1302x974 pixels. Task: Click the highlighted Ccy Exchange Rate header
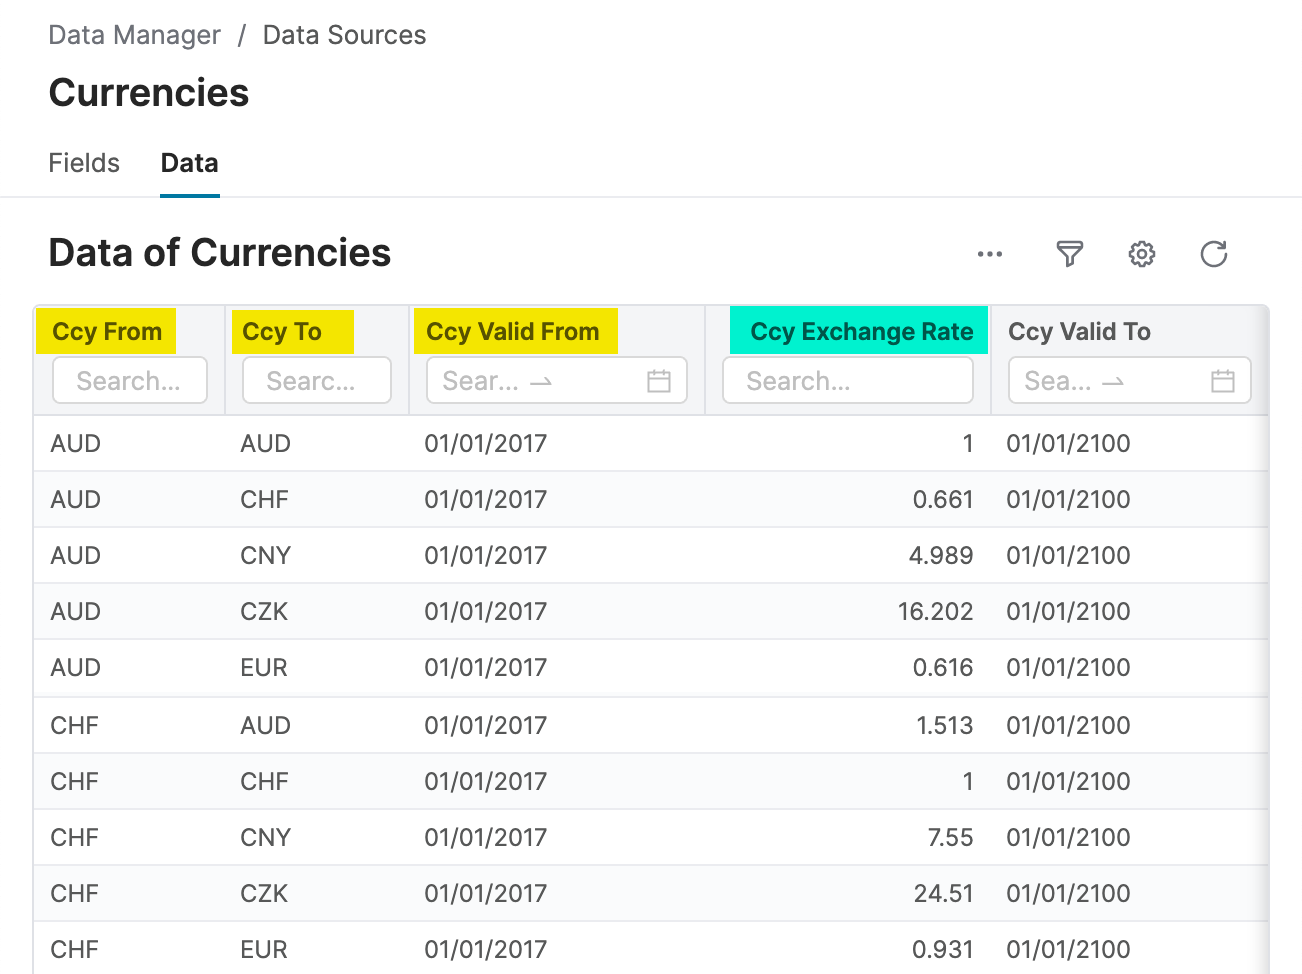coord(858,330)
